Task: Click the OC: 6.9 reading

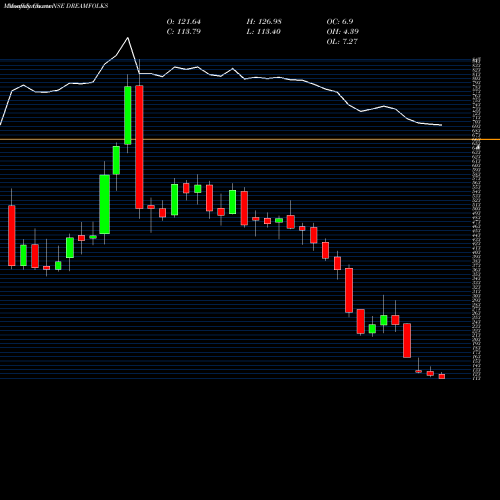Action: click(340, 21)
